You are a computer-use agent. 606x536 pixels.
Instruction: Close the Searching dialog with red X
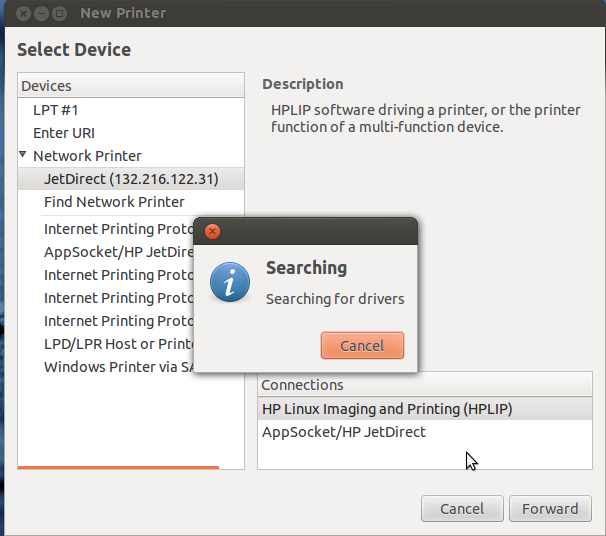click(x=212, y=231)
